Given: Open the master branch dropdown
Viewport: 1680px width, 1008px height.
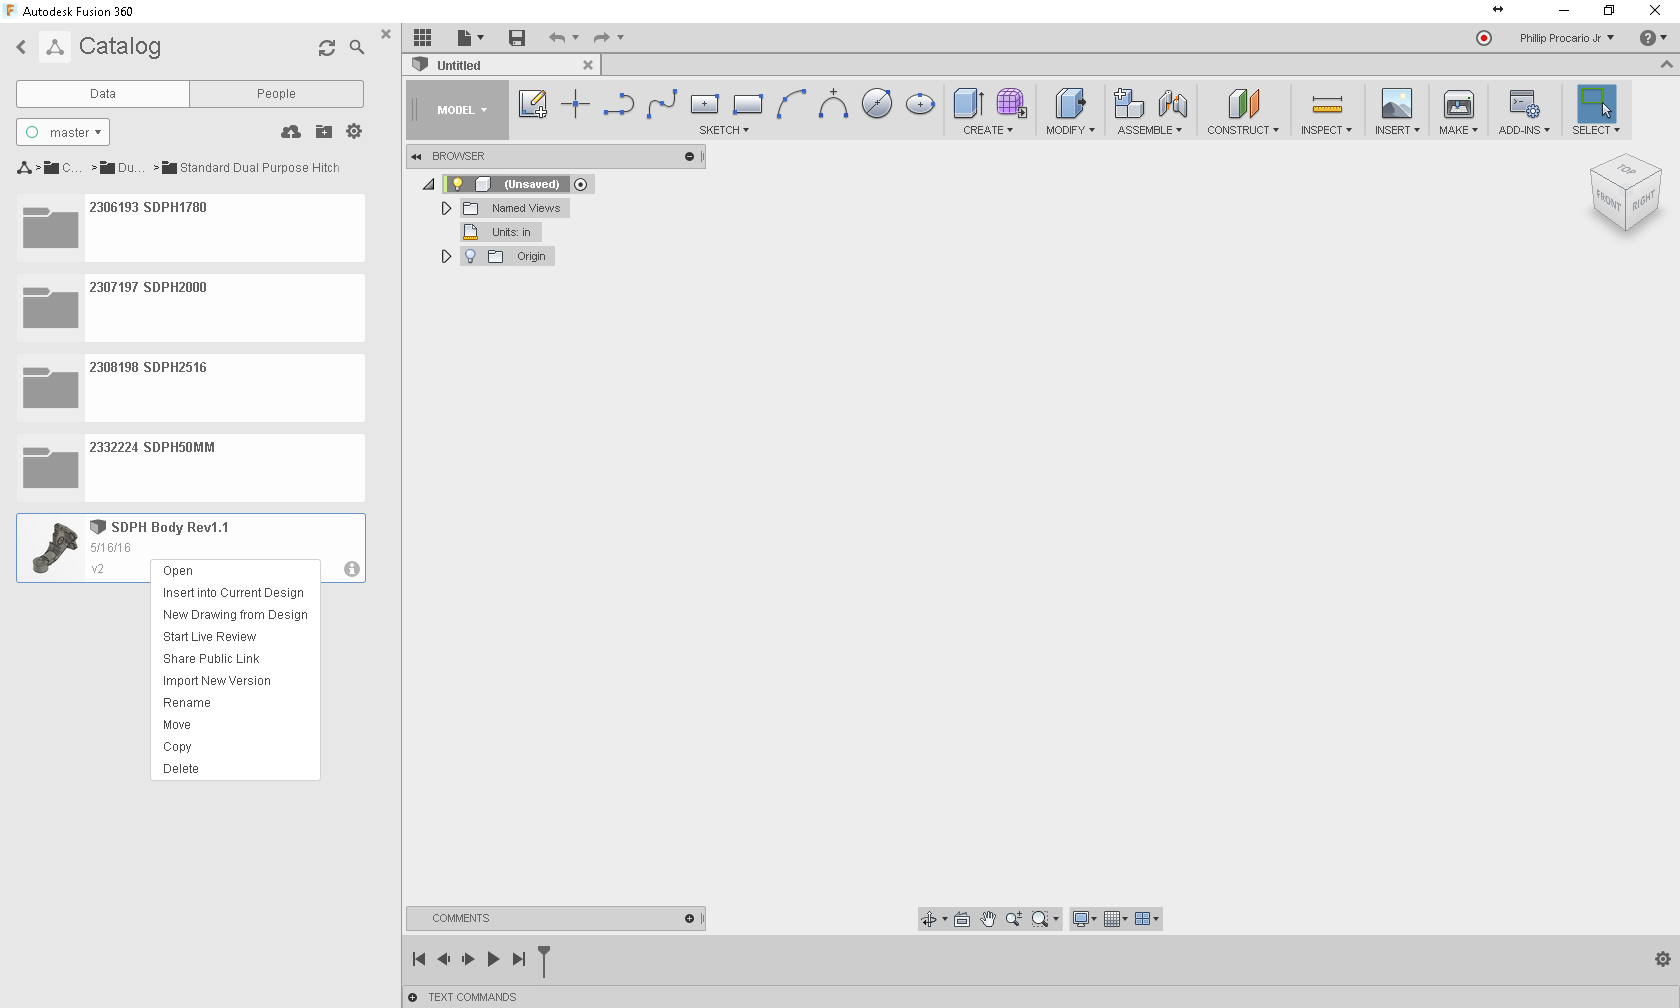Looking at the screenshot, I should [62, 131].
